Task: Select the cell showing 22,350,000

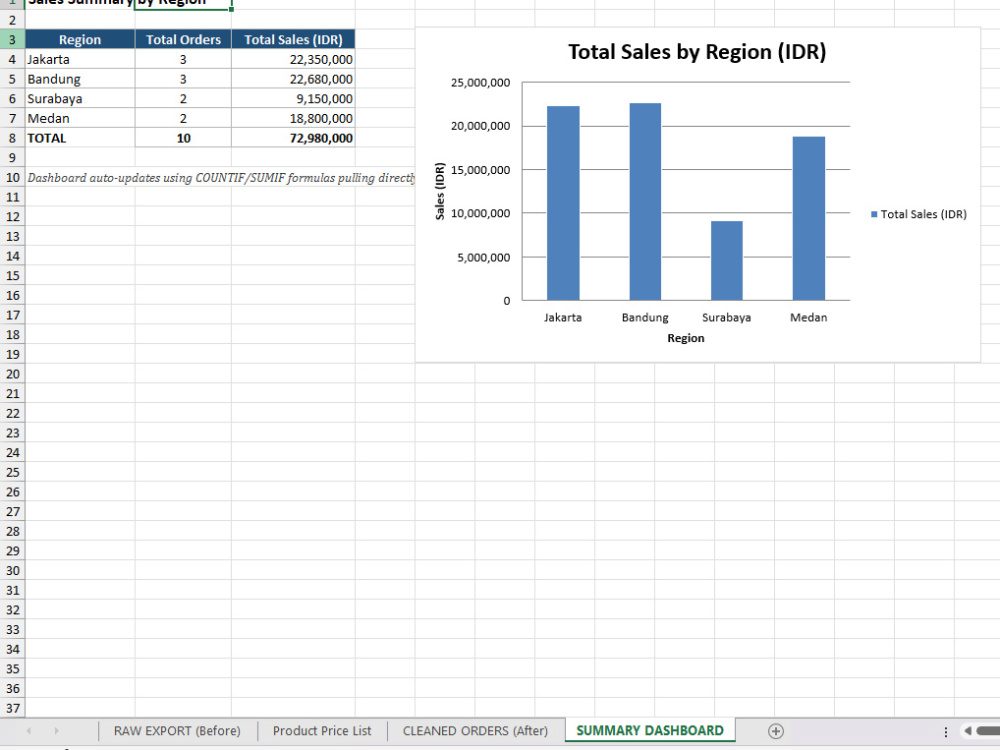Action: 293,59
